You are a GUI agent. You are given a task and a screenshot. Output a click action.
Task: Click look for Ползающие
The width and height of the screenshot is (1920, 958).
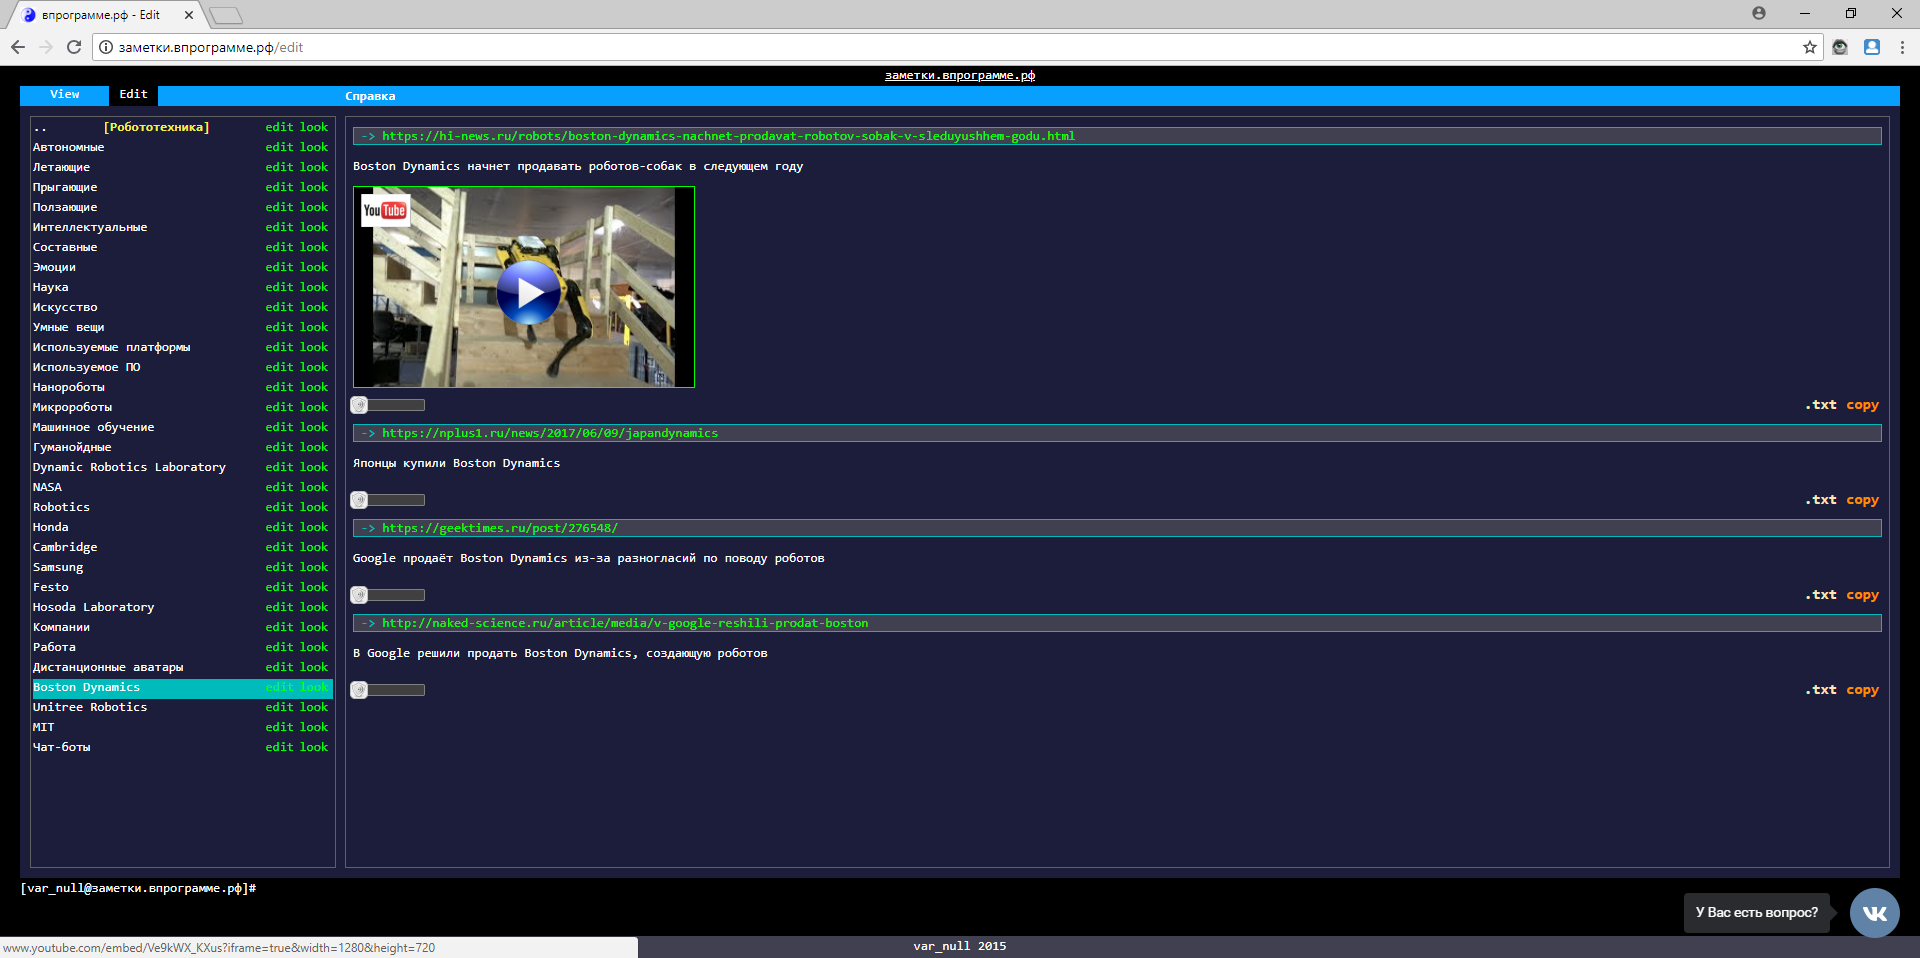(x=314, y=207)
